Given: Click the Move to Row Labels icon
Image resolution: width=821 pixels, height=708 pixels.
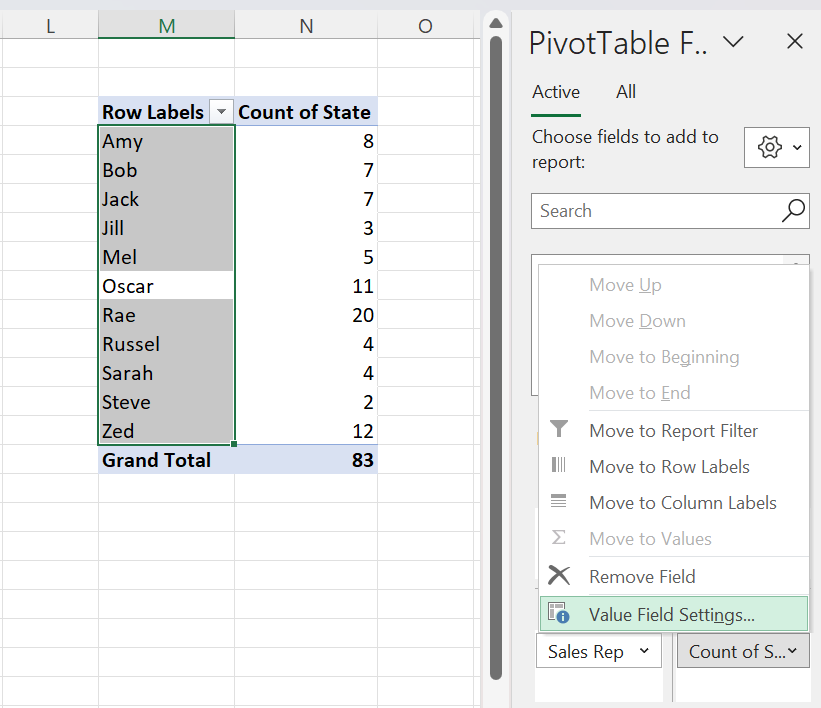Looking at the screenshot, I should click(559, 466).
